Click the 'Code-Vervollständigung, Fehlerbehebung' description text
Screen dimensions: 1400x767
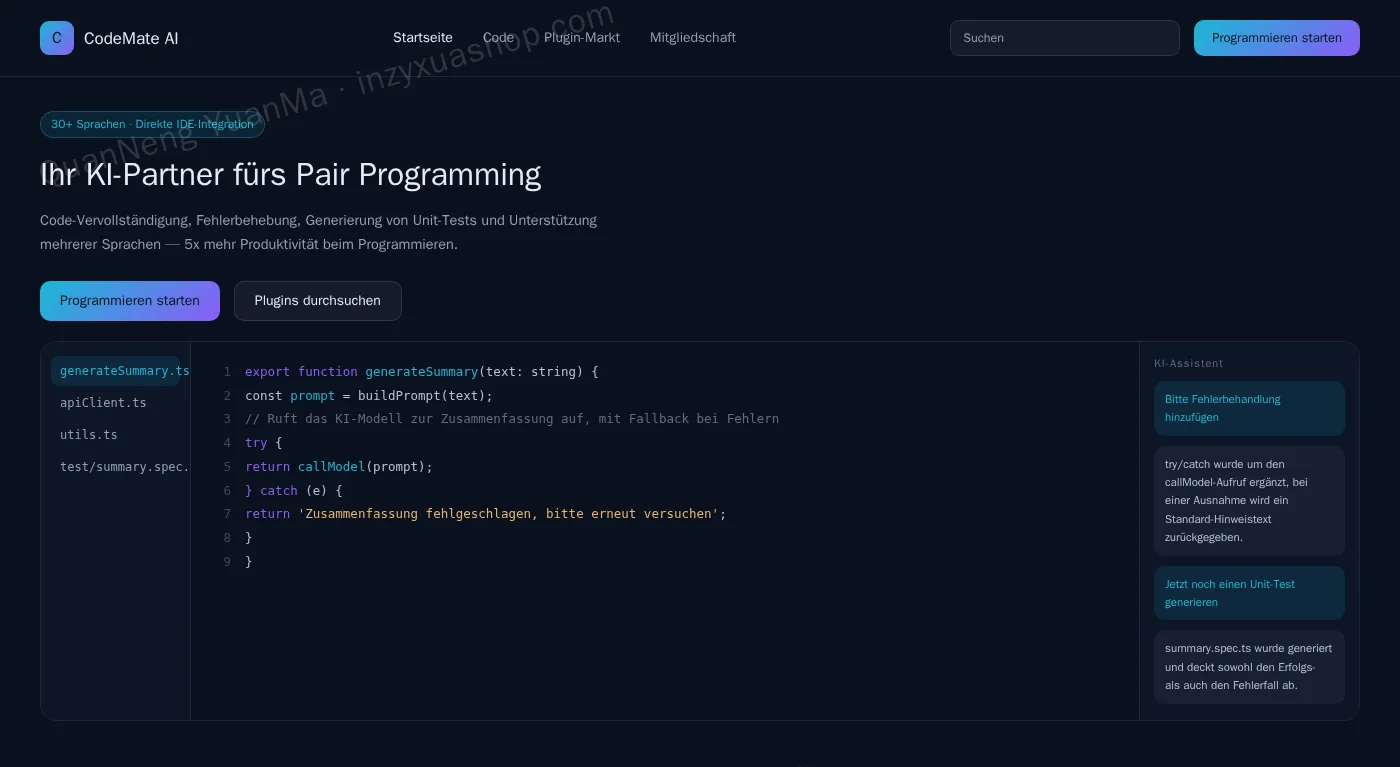318,232
